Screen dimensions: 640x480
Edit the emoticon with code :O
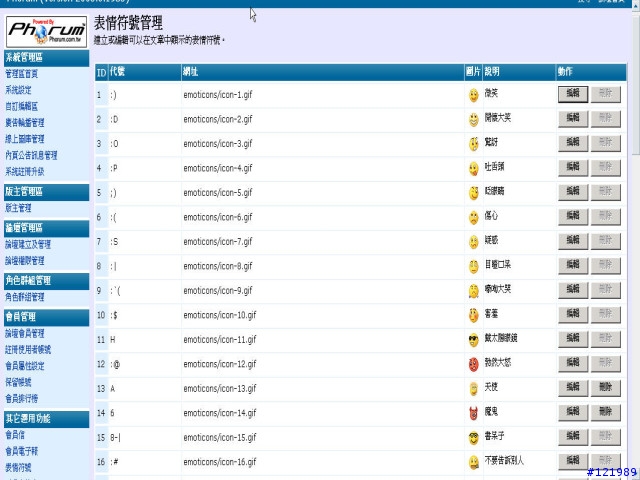click(x=573, y=143)
